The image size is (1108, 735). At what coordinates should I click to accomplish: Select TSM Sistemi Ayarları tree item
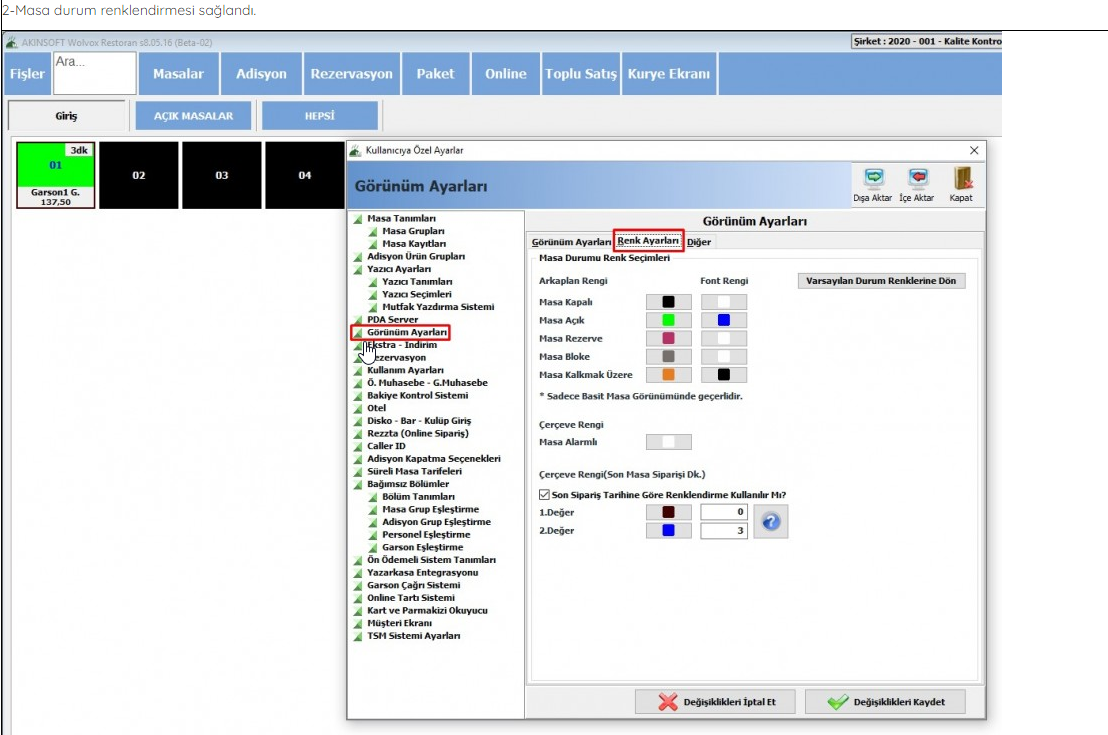point(413,636)
